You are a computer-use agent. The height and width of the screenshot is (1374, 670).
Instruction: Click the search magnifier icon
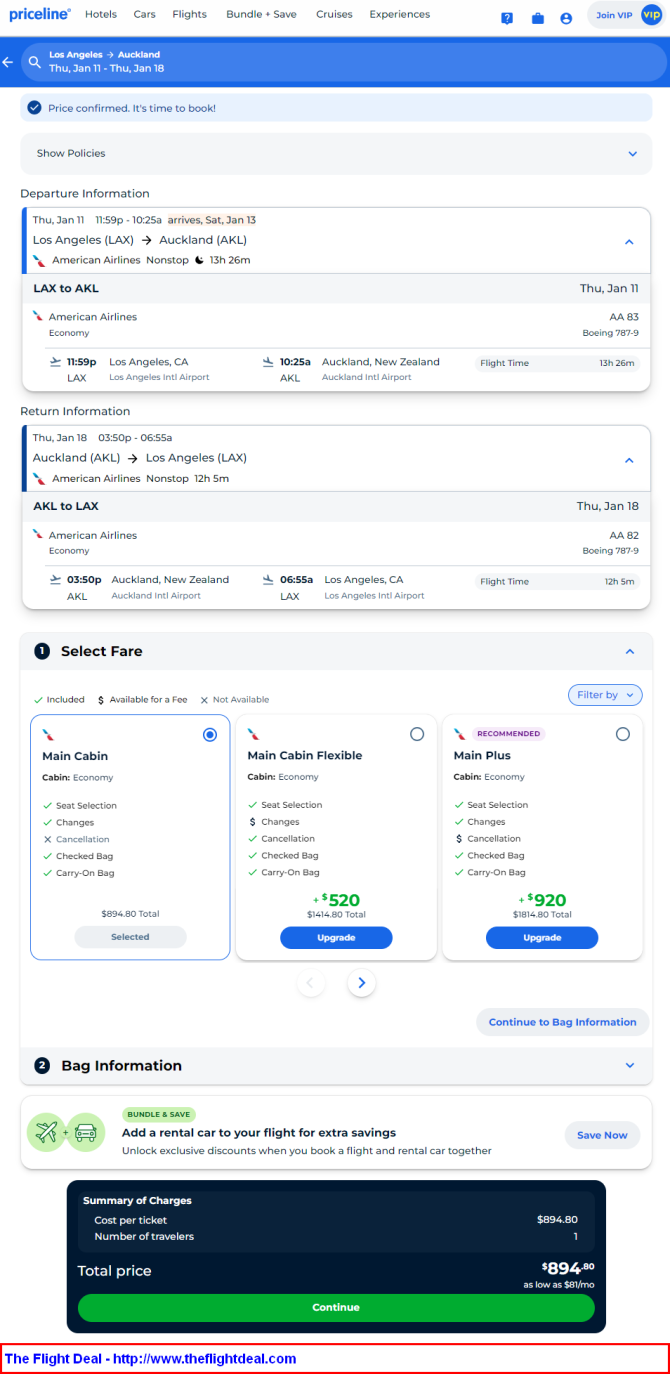(x=35, y=62)
